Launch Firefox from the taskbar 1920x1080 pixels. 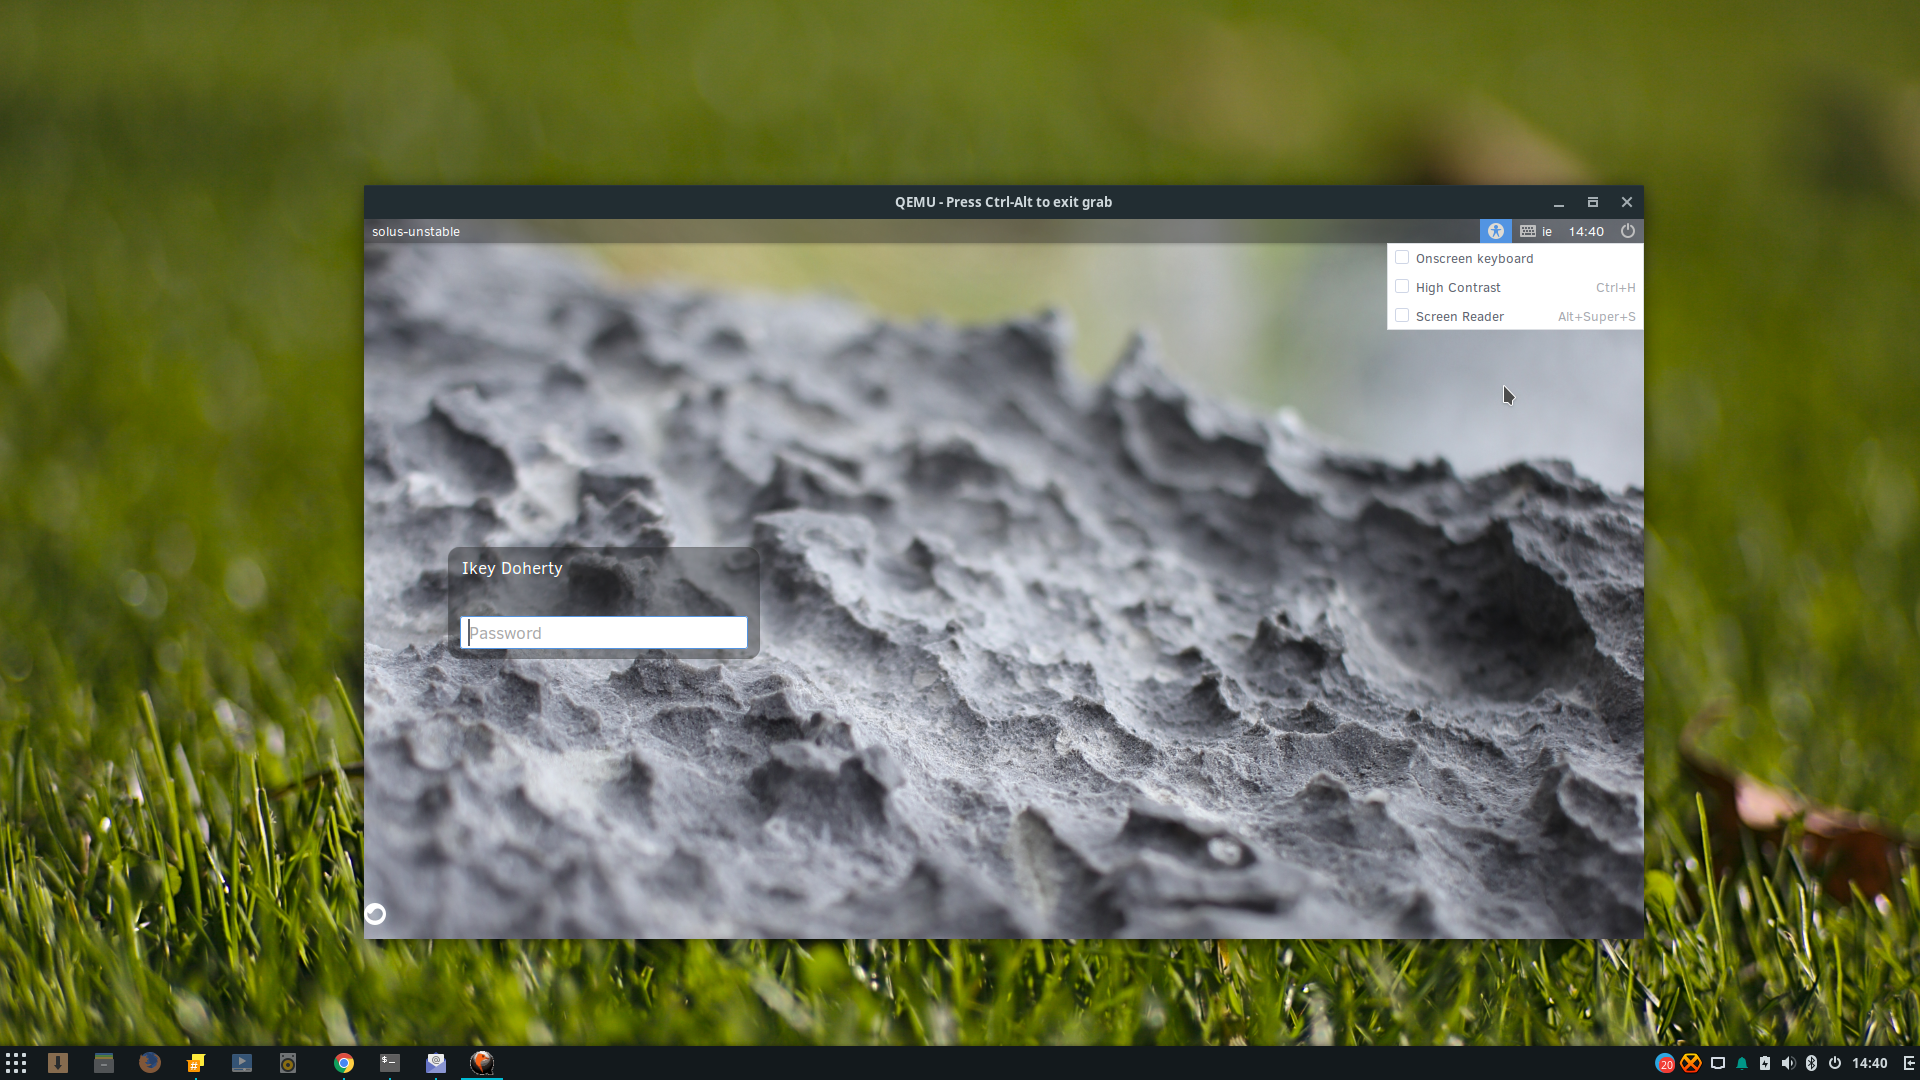[150, 1063]
